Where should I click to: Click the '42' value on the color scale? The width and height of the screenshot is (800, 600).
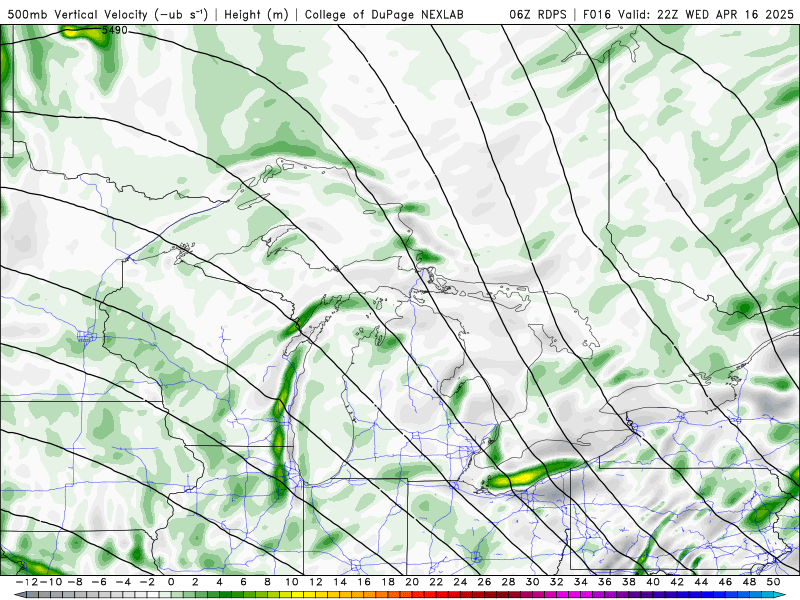tap(678, 582)
